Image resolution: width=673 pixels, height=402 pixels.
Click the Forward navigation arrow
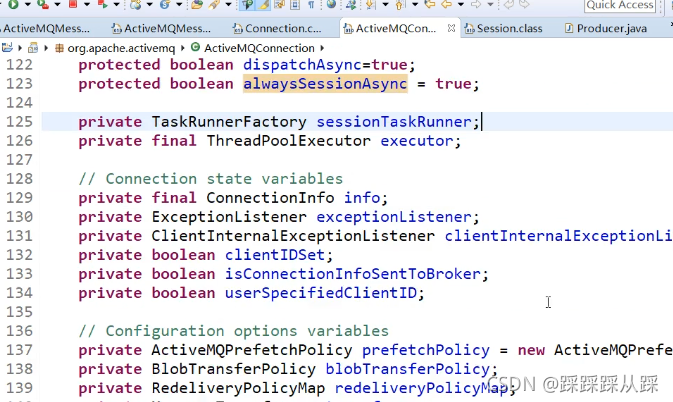[x=476, y=5]
